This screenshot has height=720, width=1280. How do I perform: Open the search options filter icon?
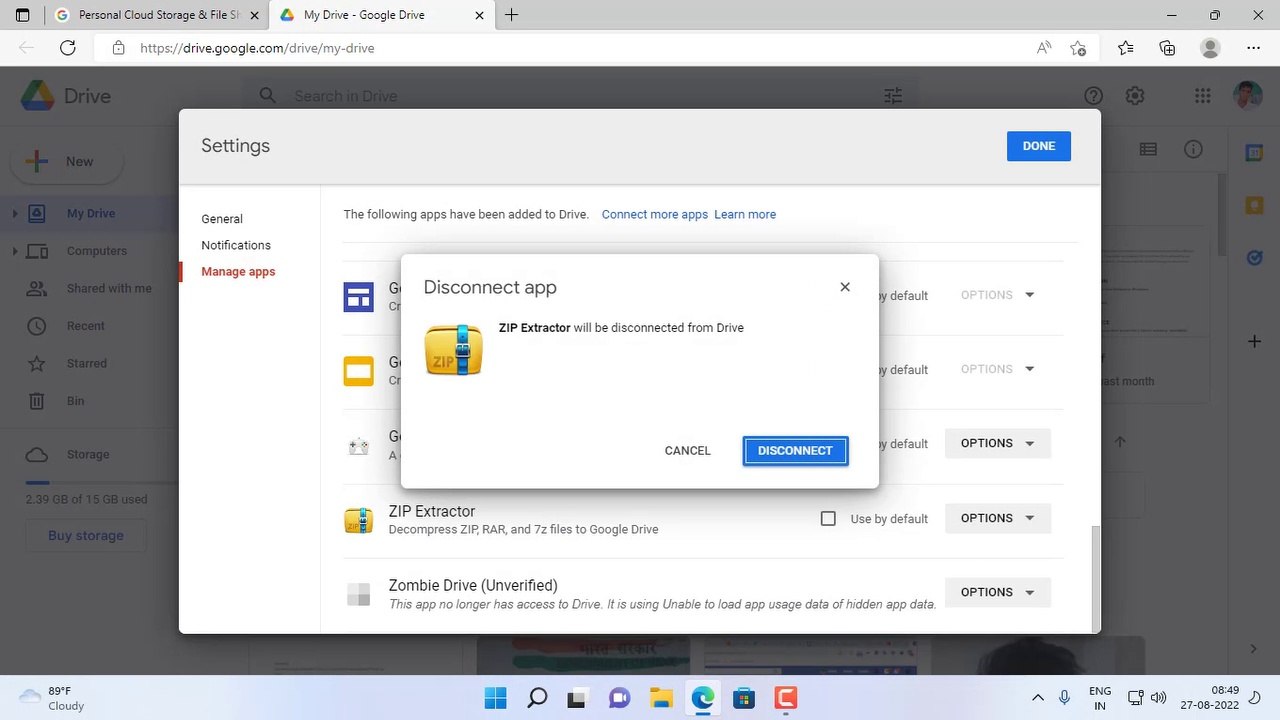click(893, 96)
